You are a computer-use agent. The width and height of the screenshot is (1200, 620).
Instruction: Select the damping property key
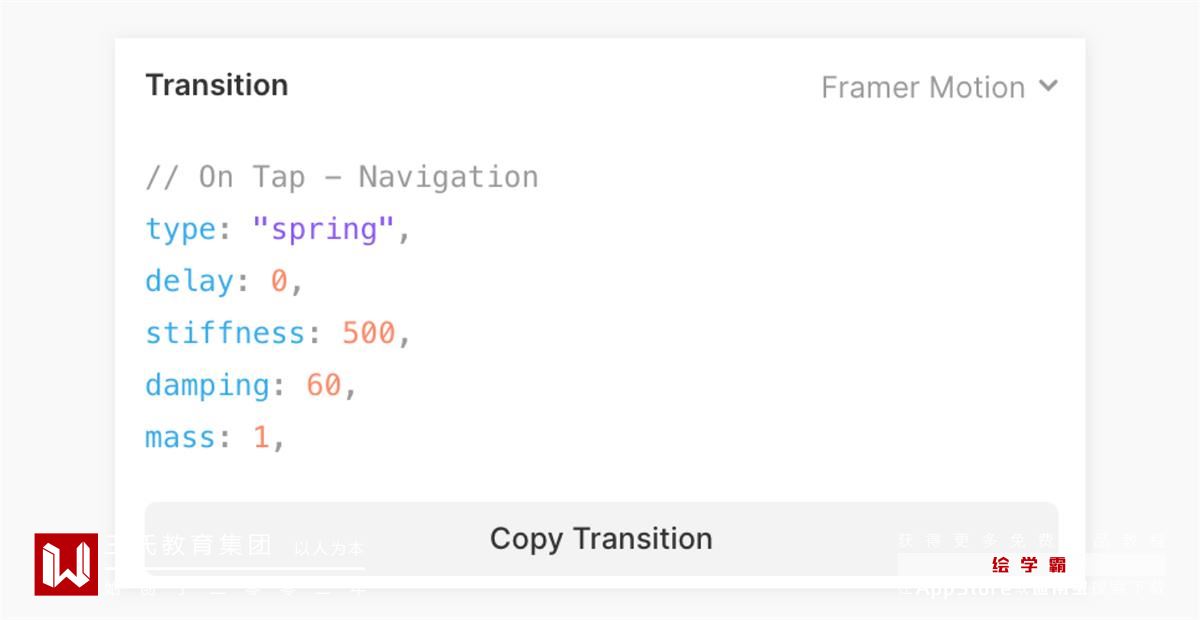pos(206,385)
